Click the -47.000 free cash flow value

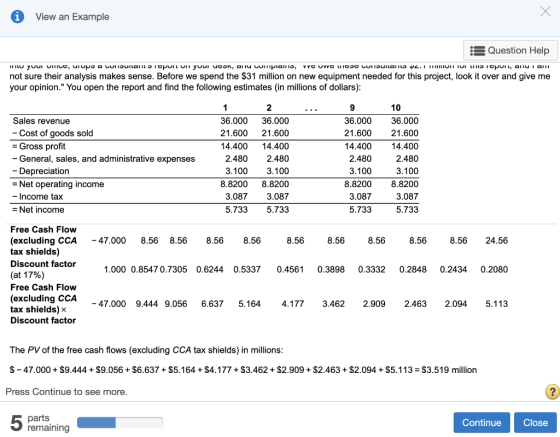pos(109,240)
